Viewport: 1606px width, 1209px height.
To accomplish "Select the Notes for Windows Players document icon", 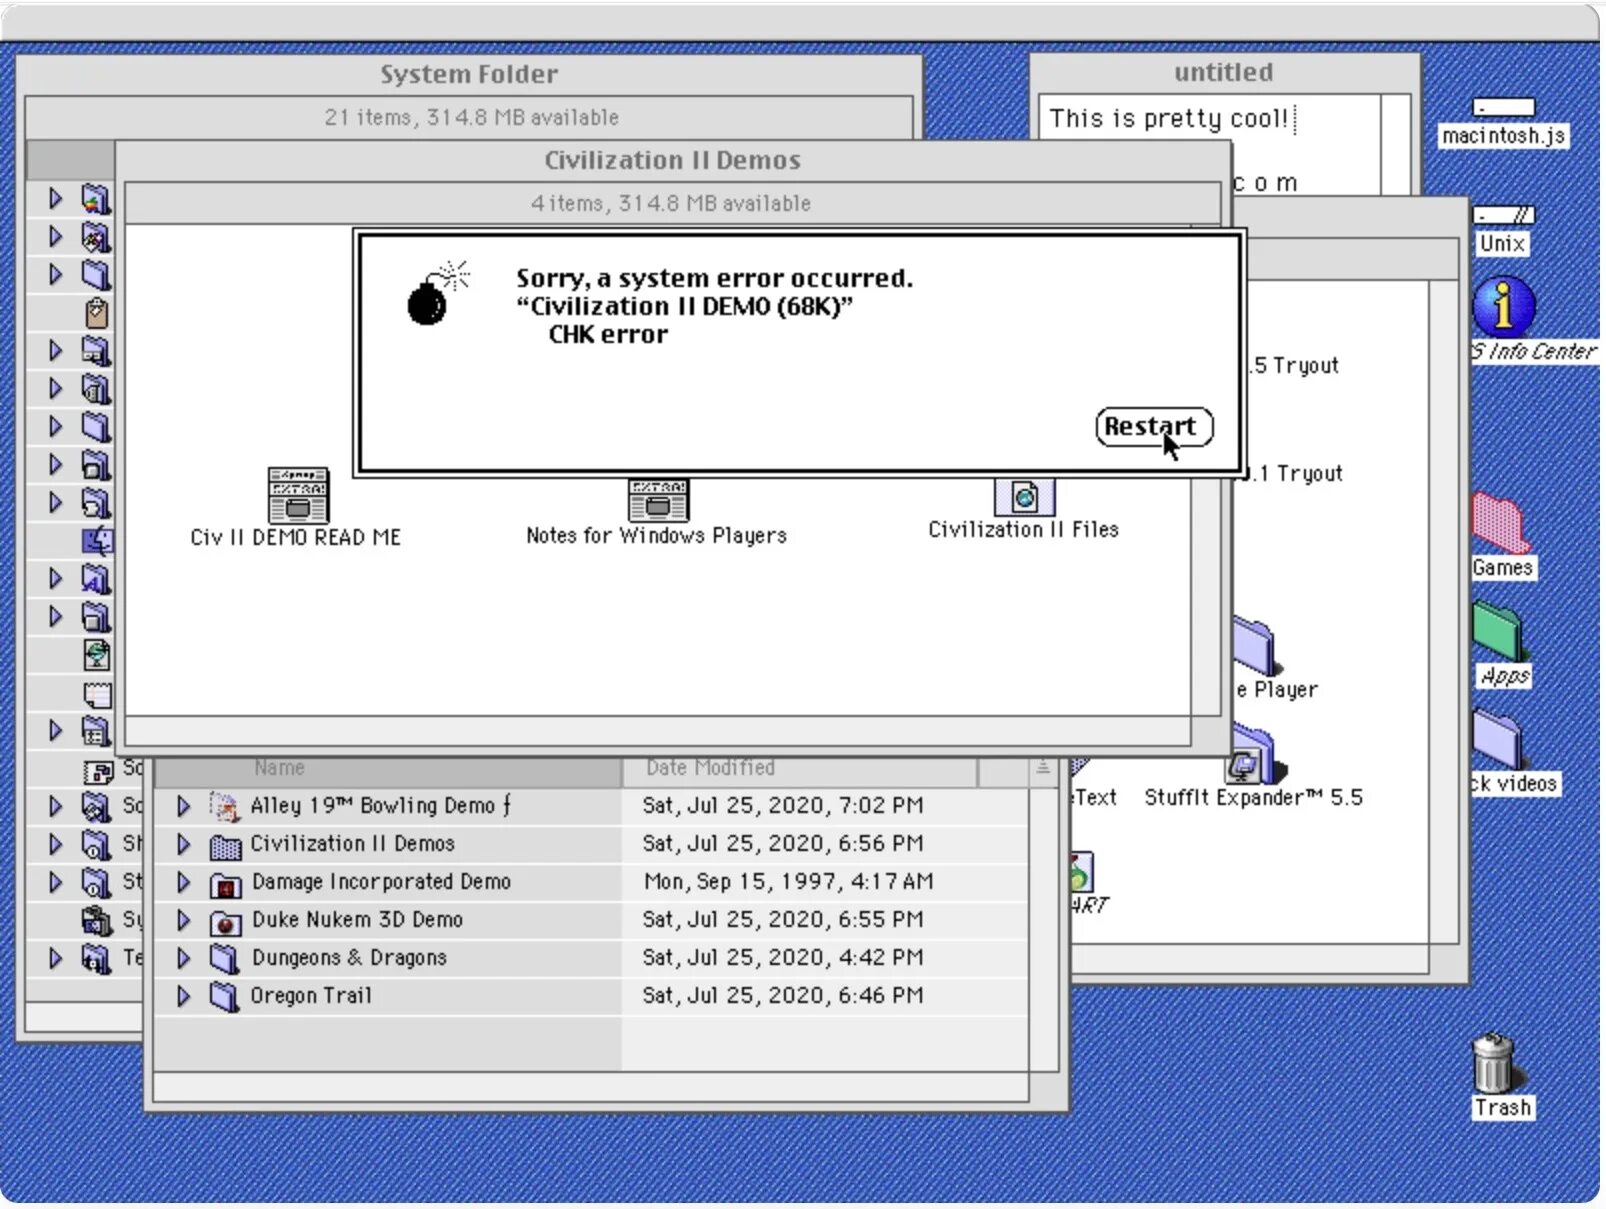I will click(658, 499).
